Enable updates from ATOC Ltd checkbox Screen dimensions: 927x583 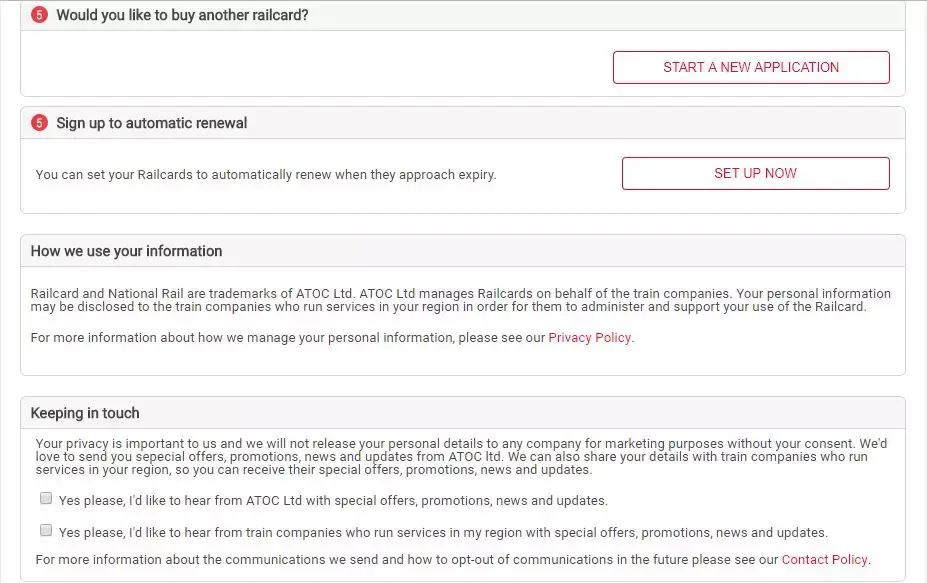pyautogui.click(x=46, y=497)
